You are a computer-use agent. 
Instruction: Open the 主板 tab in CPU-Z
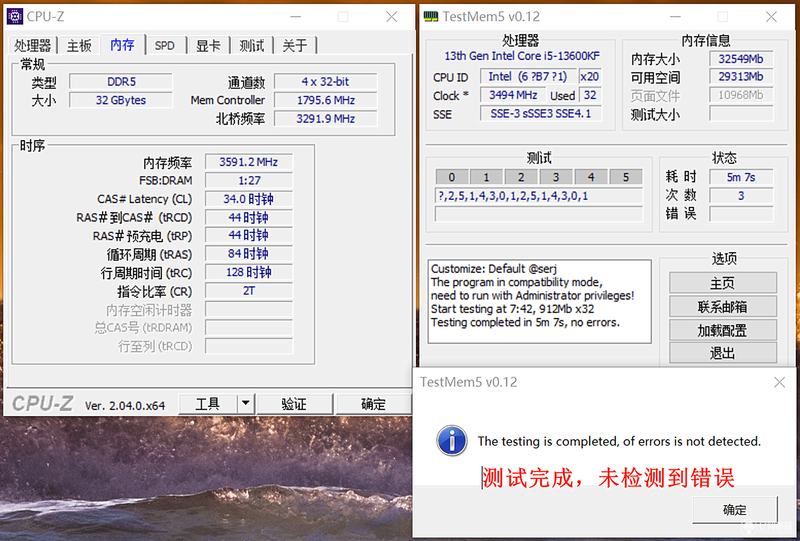click(79, 45)
